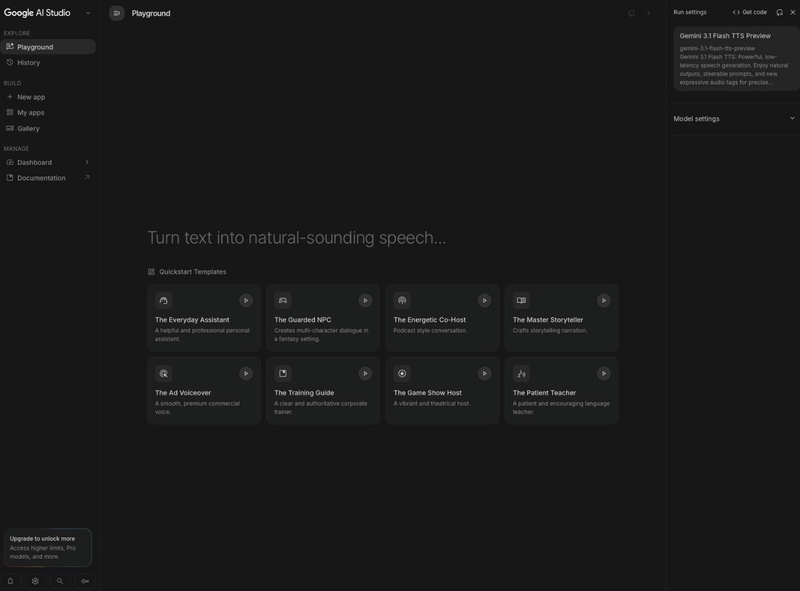The width and height of the screenshot is (800, 591).
Task: Select The Master Storyteller template title
Action: coord(547,319)
